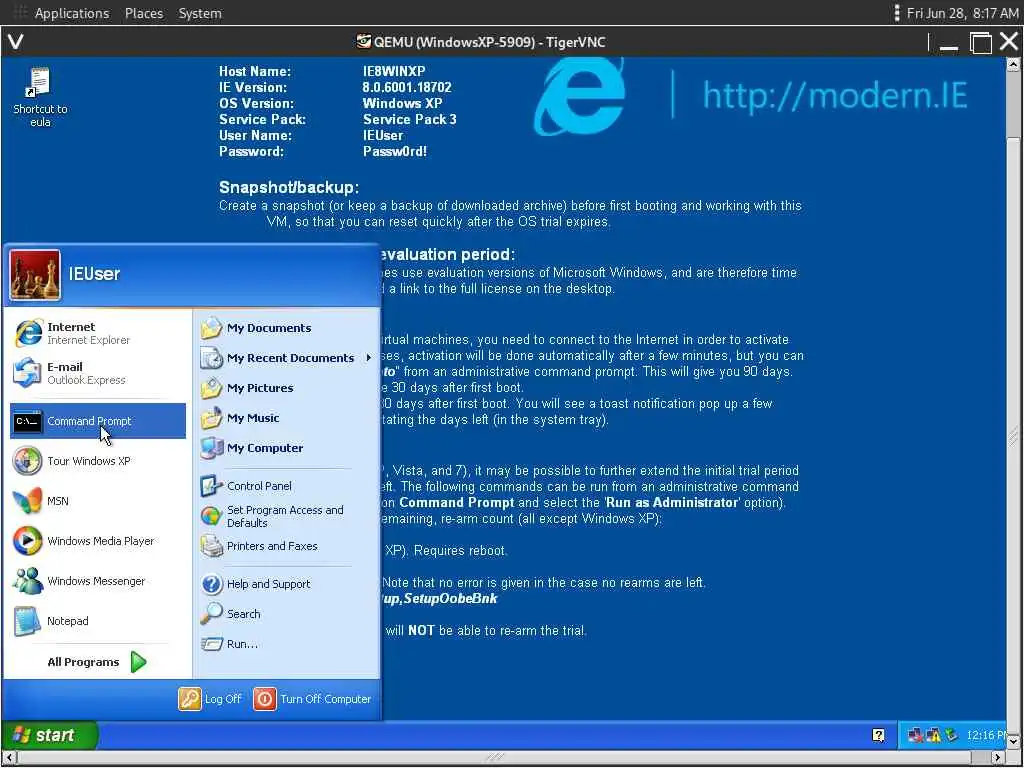Open My Documents folder

pyautogui.click(x=286, y=328)
